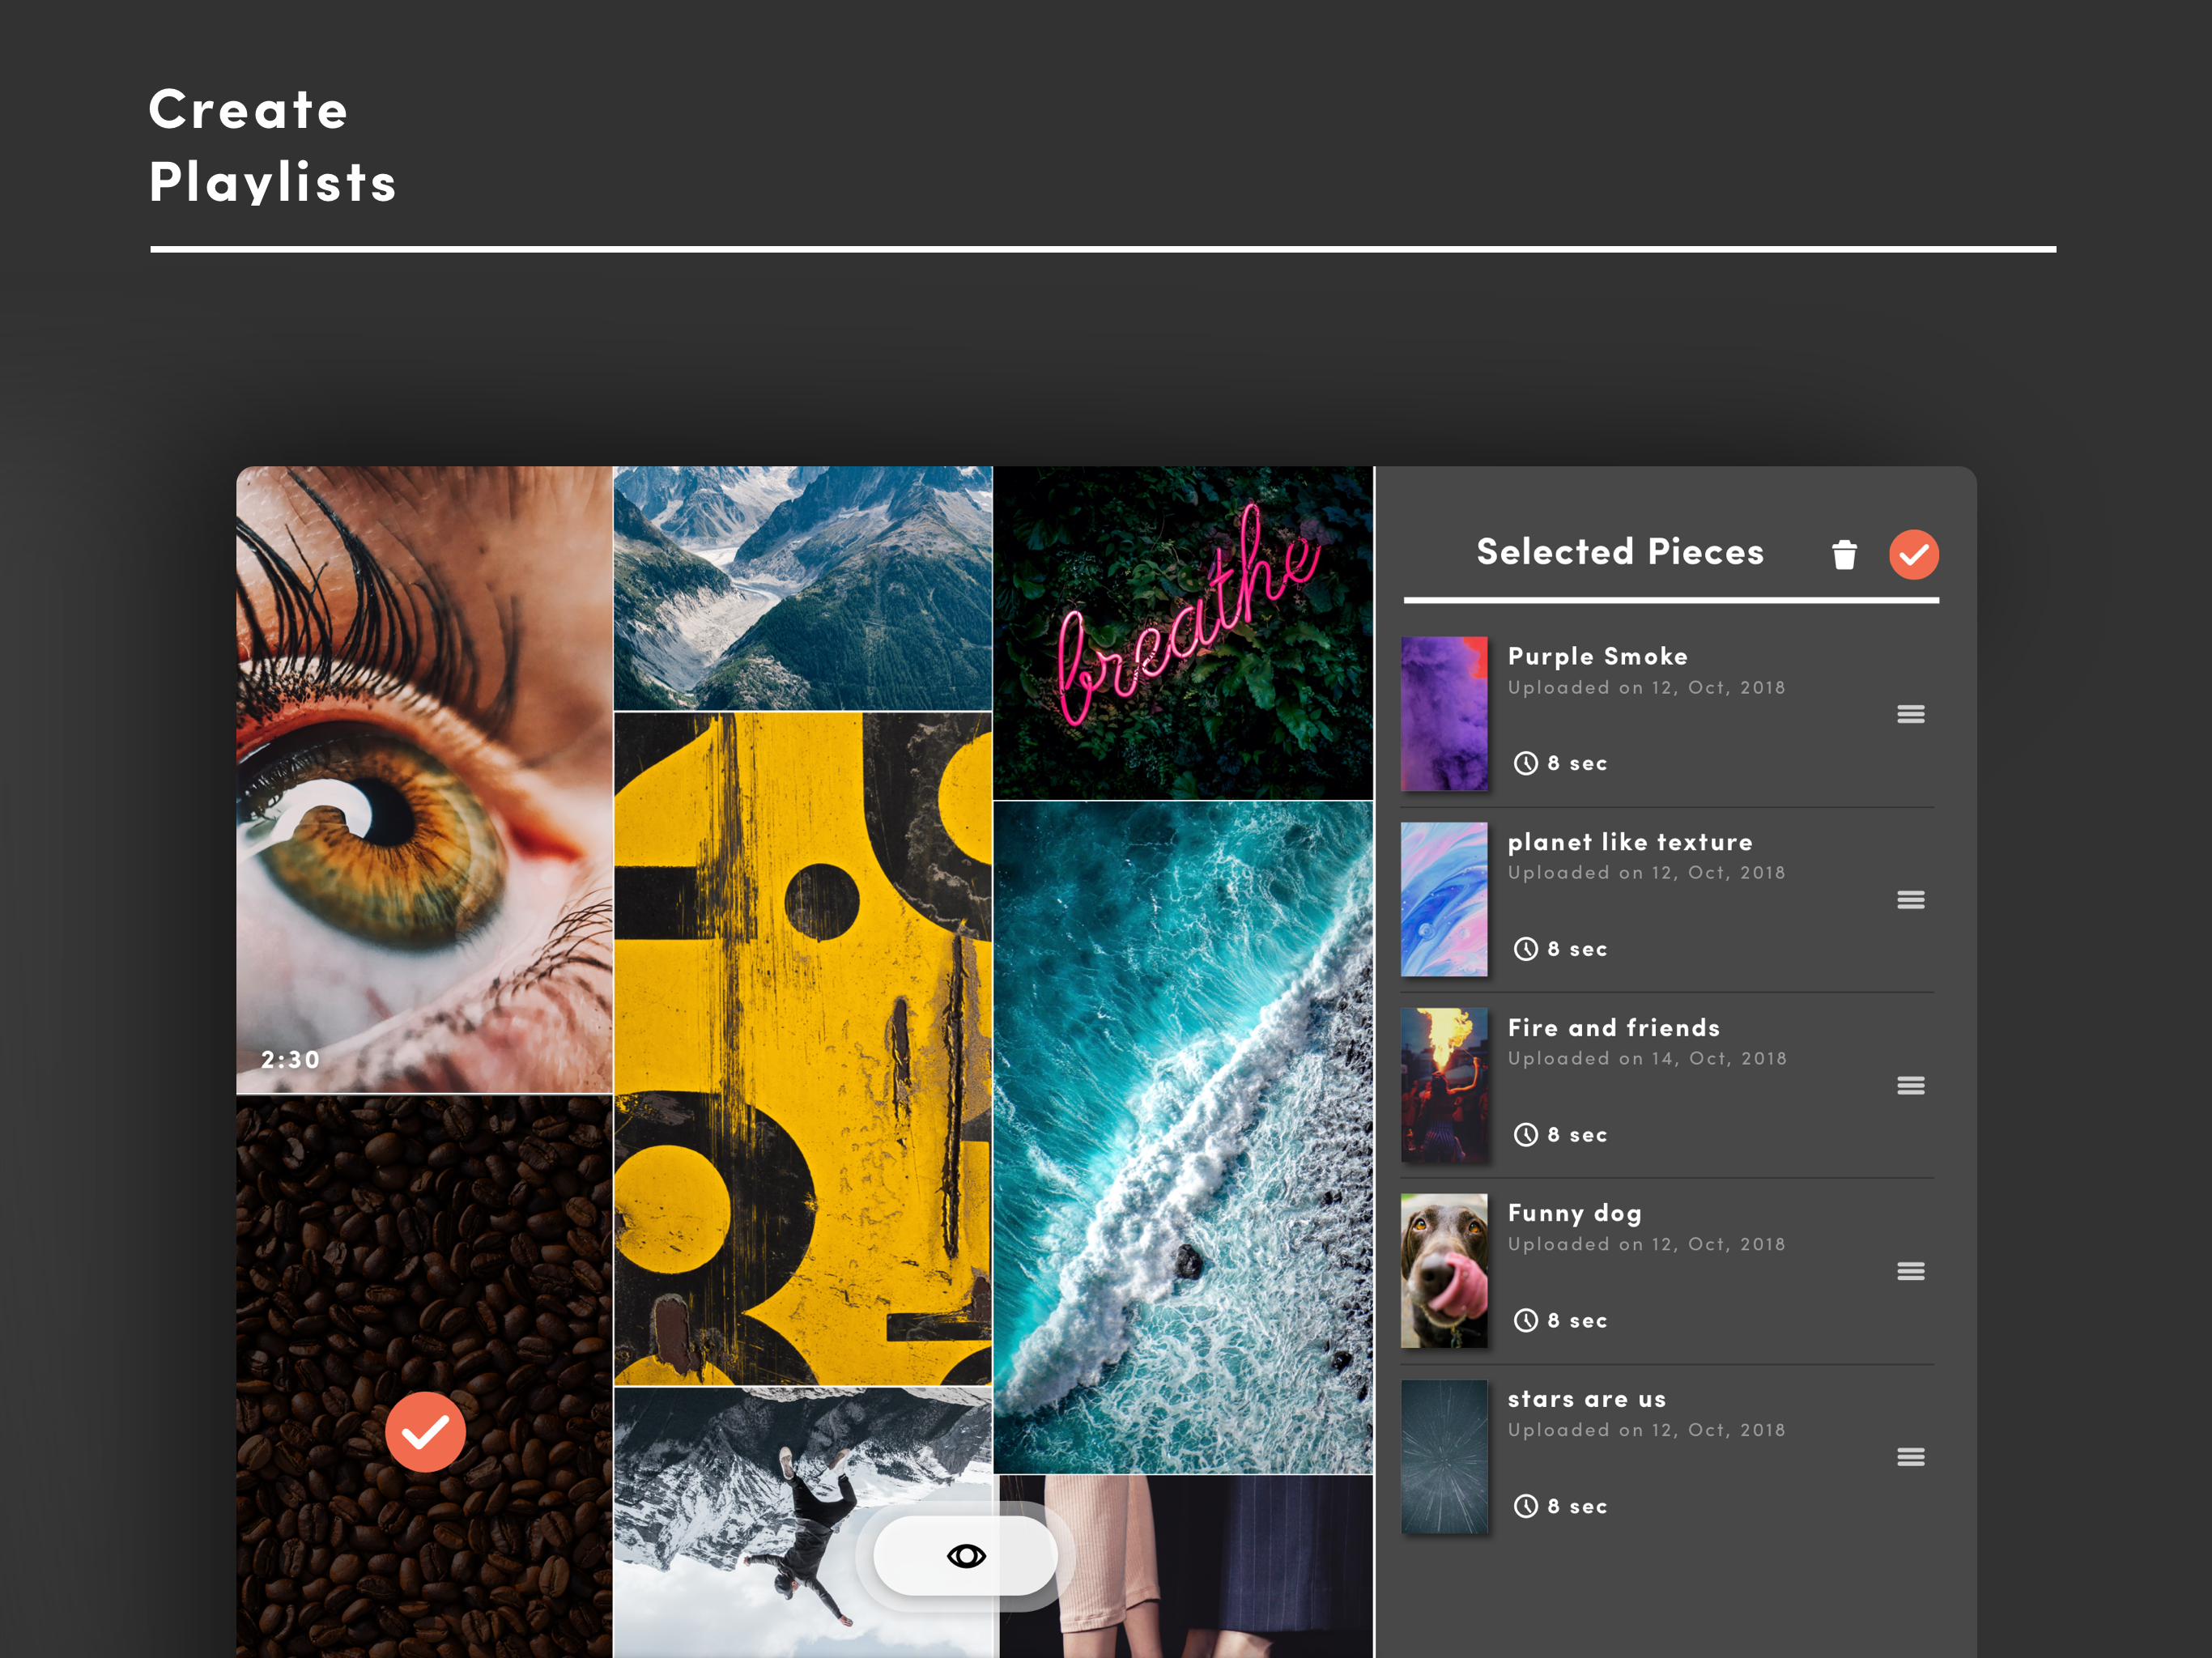This screenshot has width=2212, height=1658.
Task: Click upload date under stars are us
Action: coord(1646,1431)
